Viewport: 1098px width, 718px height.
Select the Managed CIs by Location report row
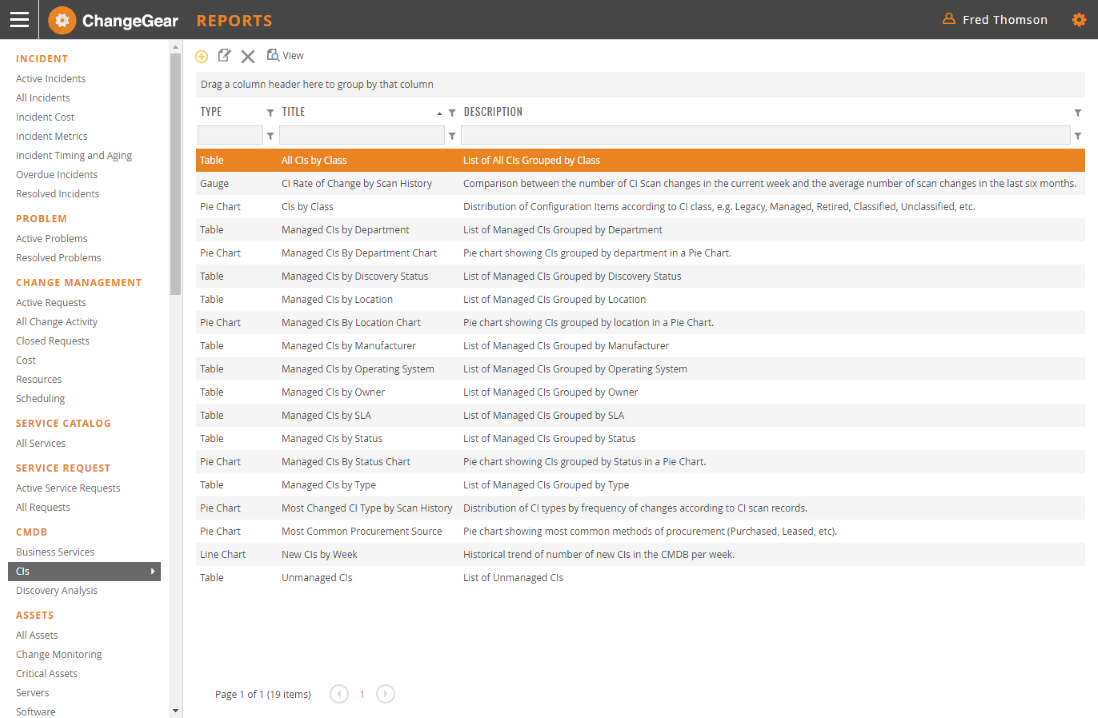pyautogui.click(x=337, y=300)
